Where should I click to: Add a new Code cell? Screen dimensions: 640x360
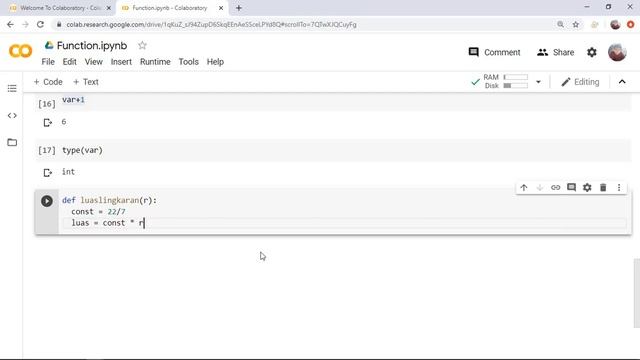pos(48,82)
